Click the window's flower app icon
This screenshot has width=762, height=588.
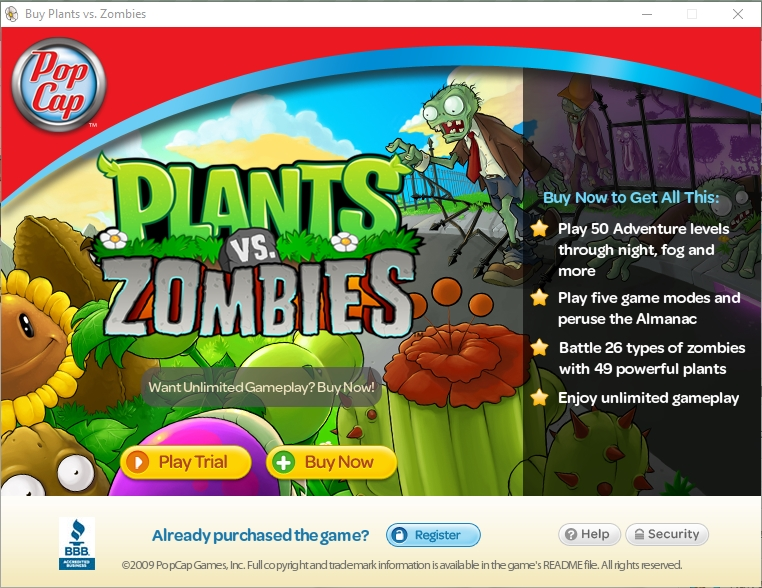[x=11, y=14]
